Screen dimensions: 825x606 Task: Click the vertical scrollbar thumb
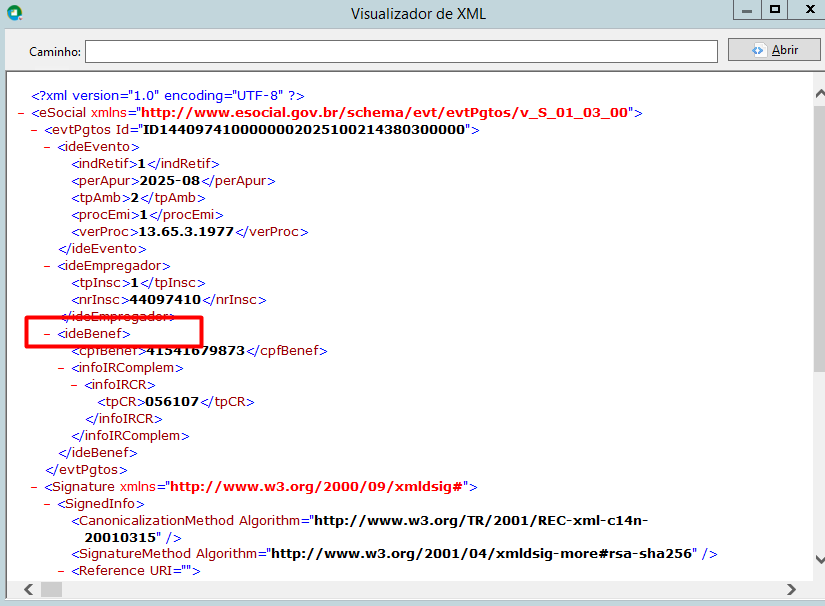[819, 239]
